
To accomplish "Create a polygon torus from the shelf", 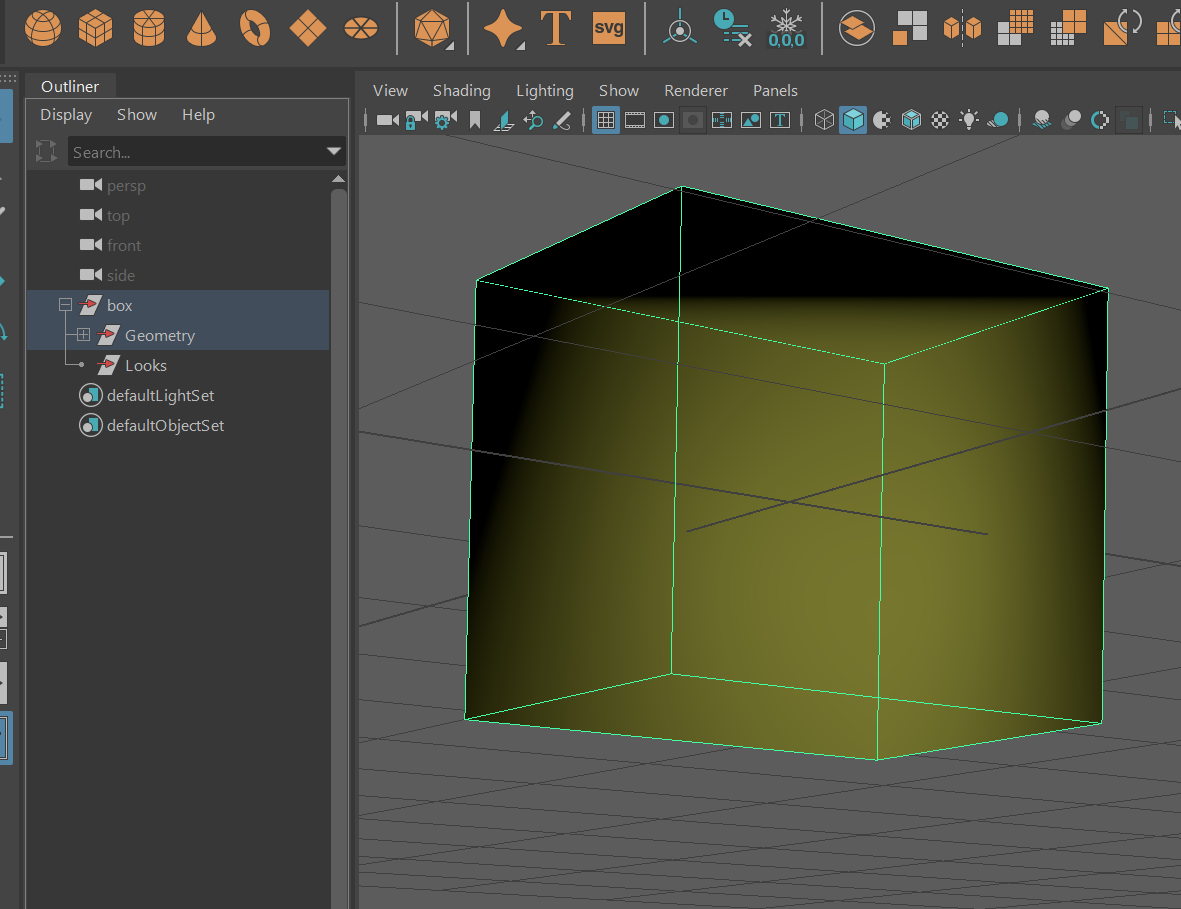I will click(x=255, y=28).
